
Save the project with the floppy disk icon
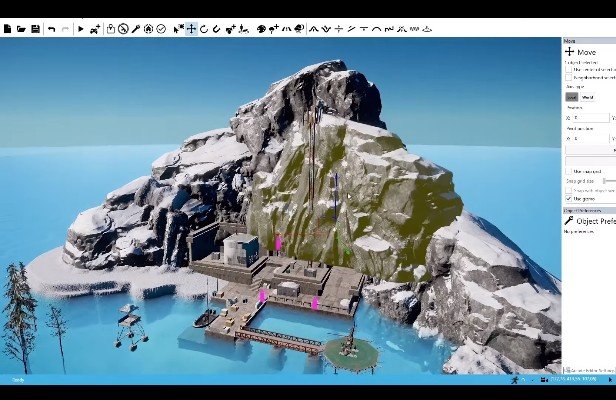click(35, 29)
